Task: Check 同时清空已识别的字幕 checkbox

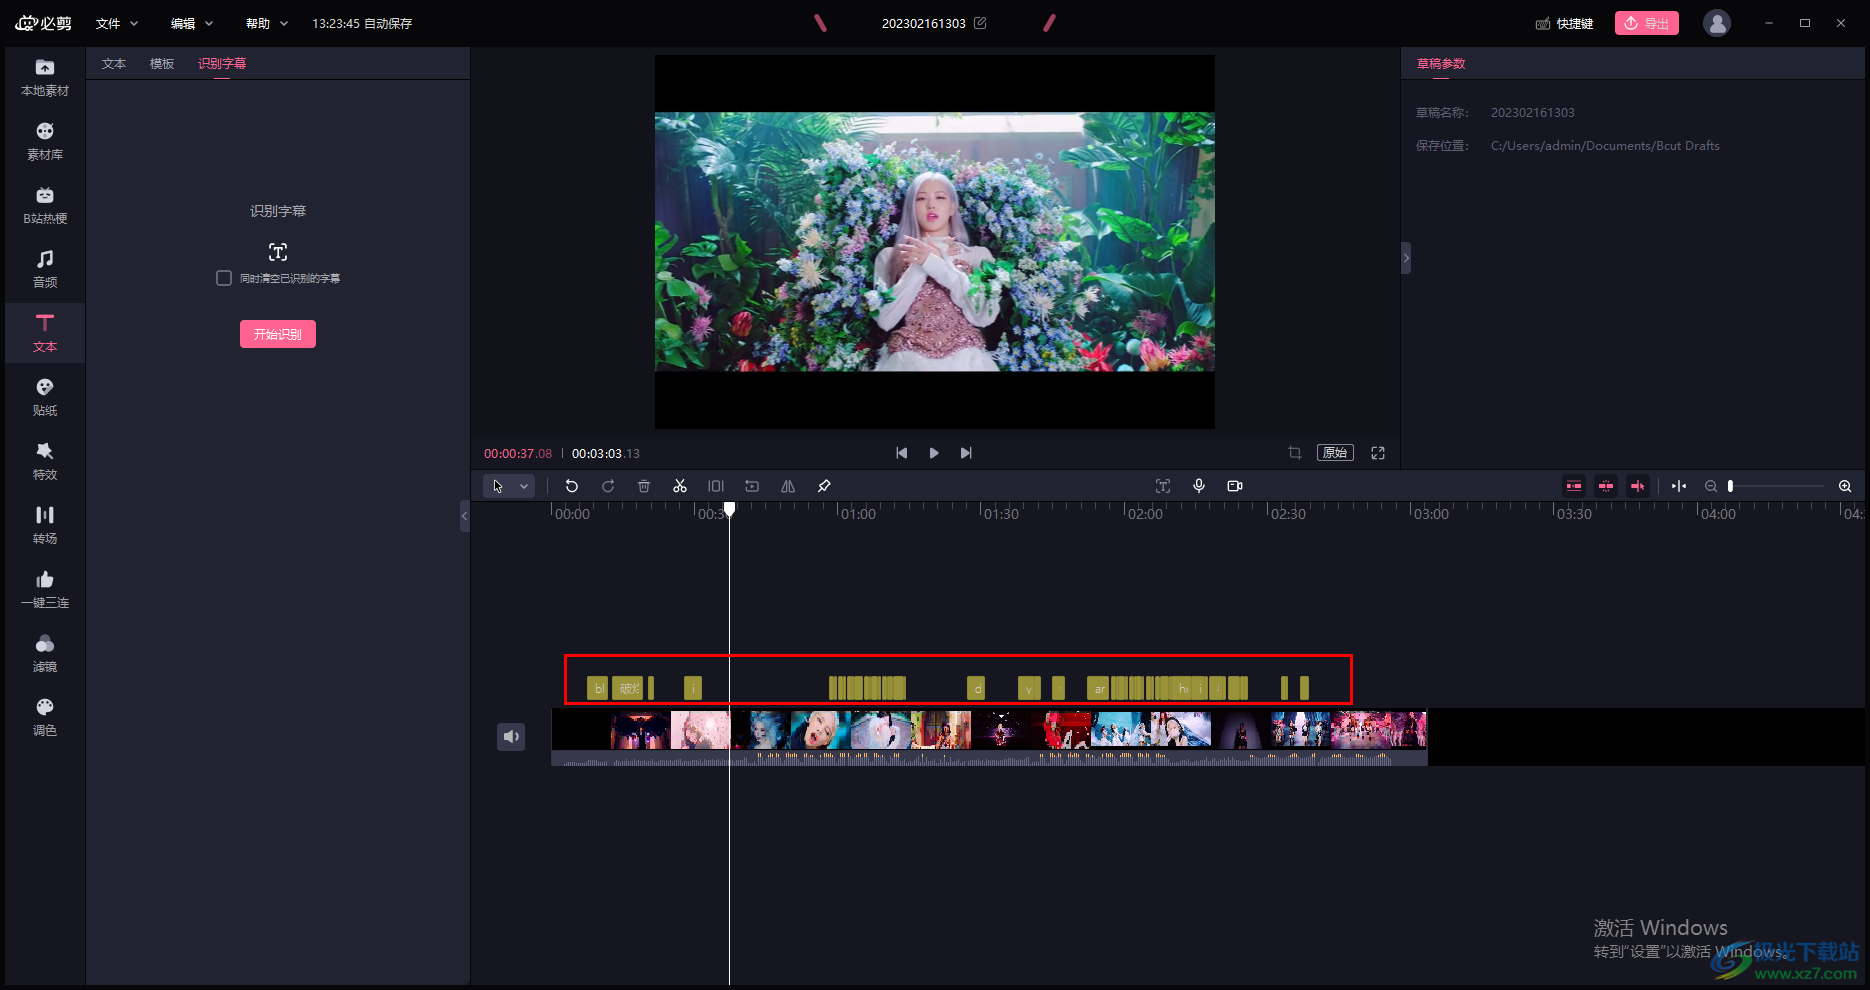Action: [224, 278]
